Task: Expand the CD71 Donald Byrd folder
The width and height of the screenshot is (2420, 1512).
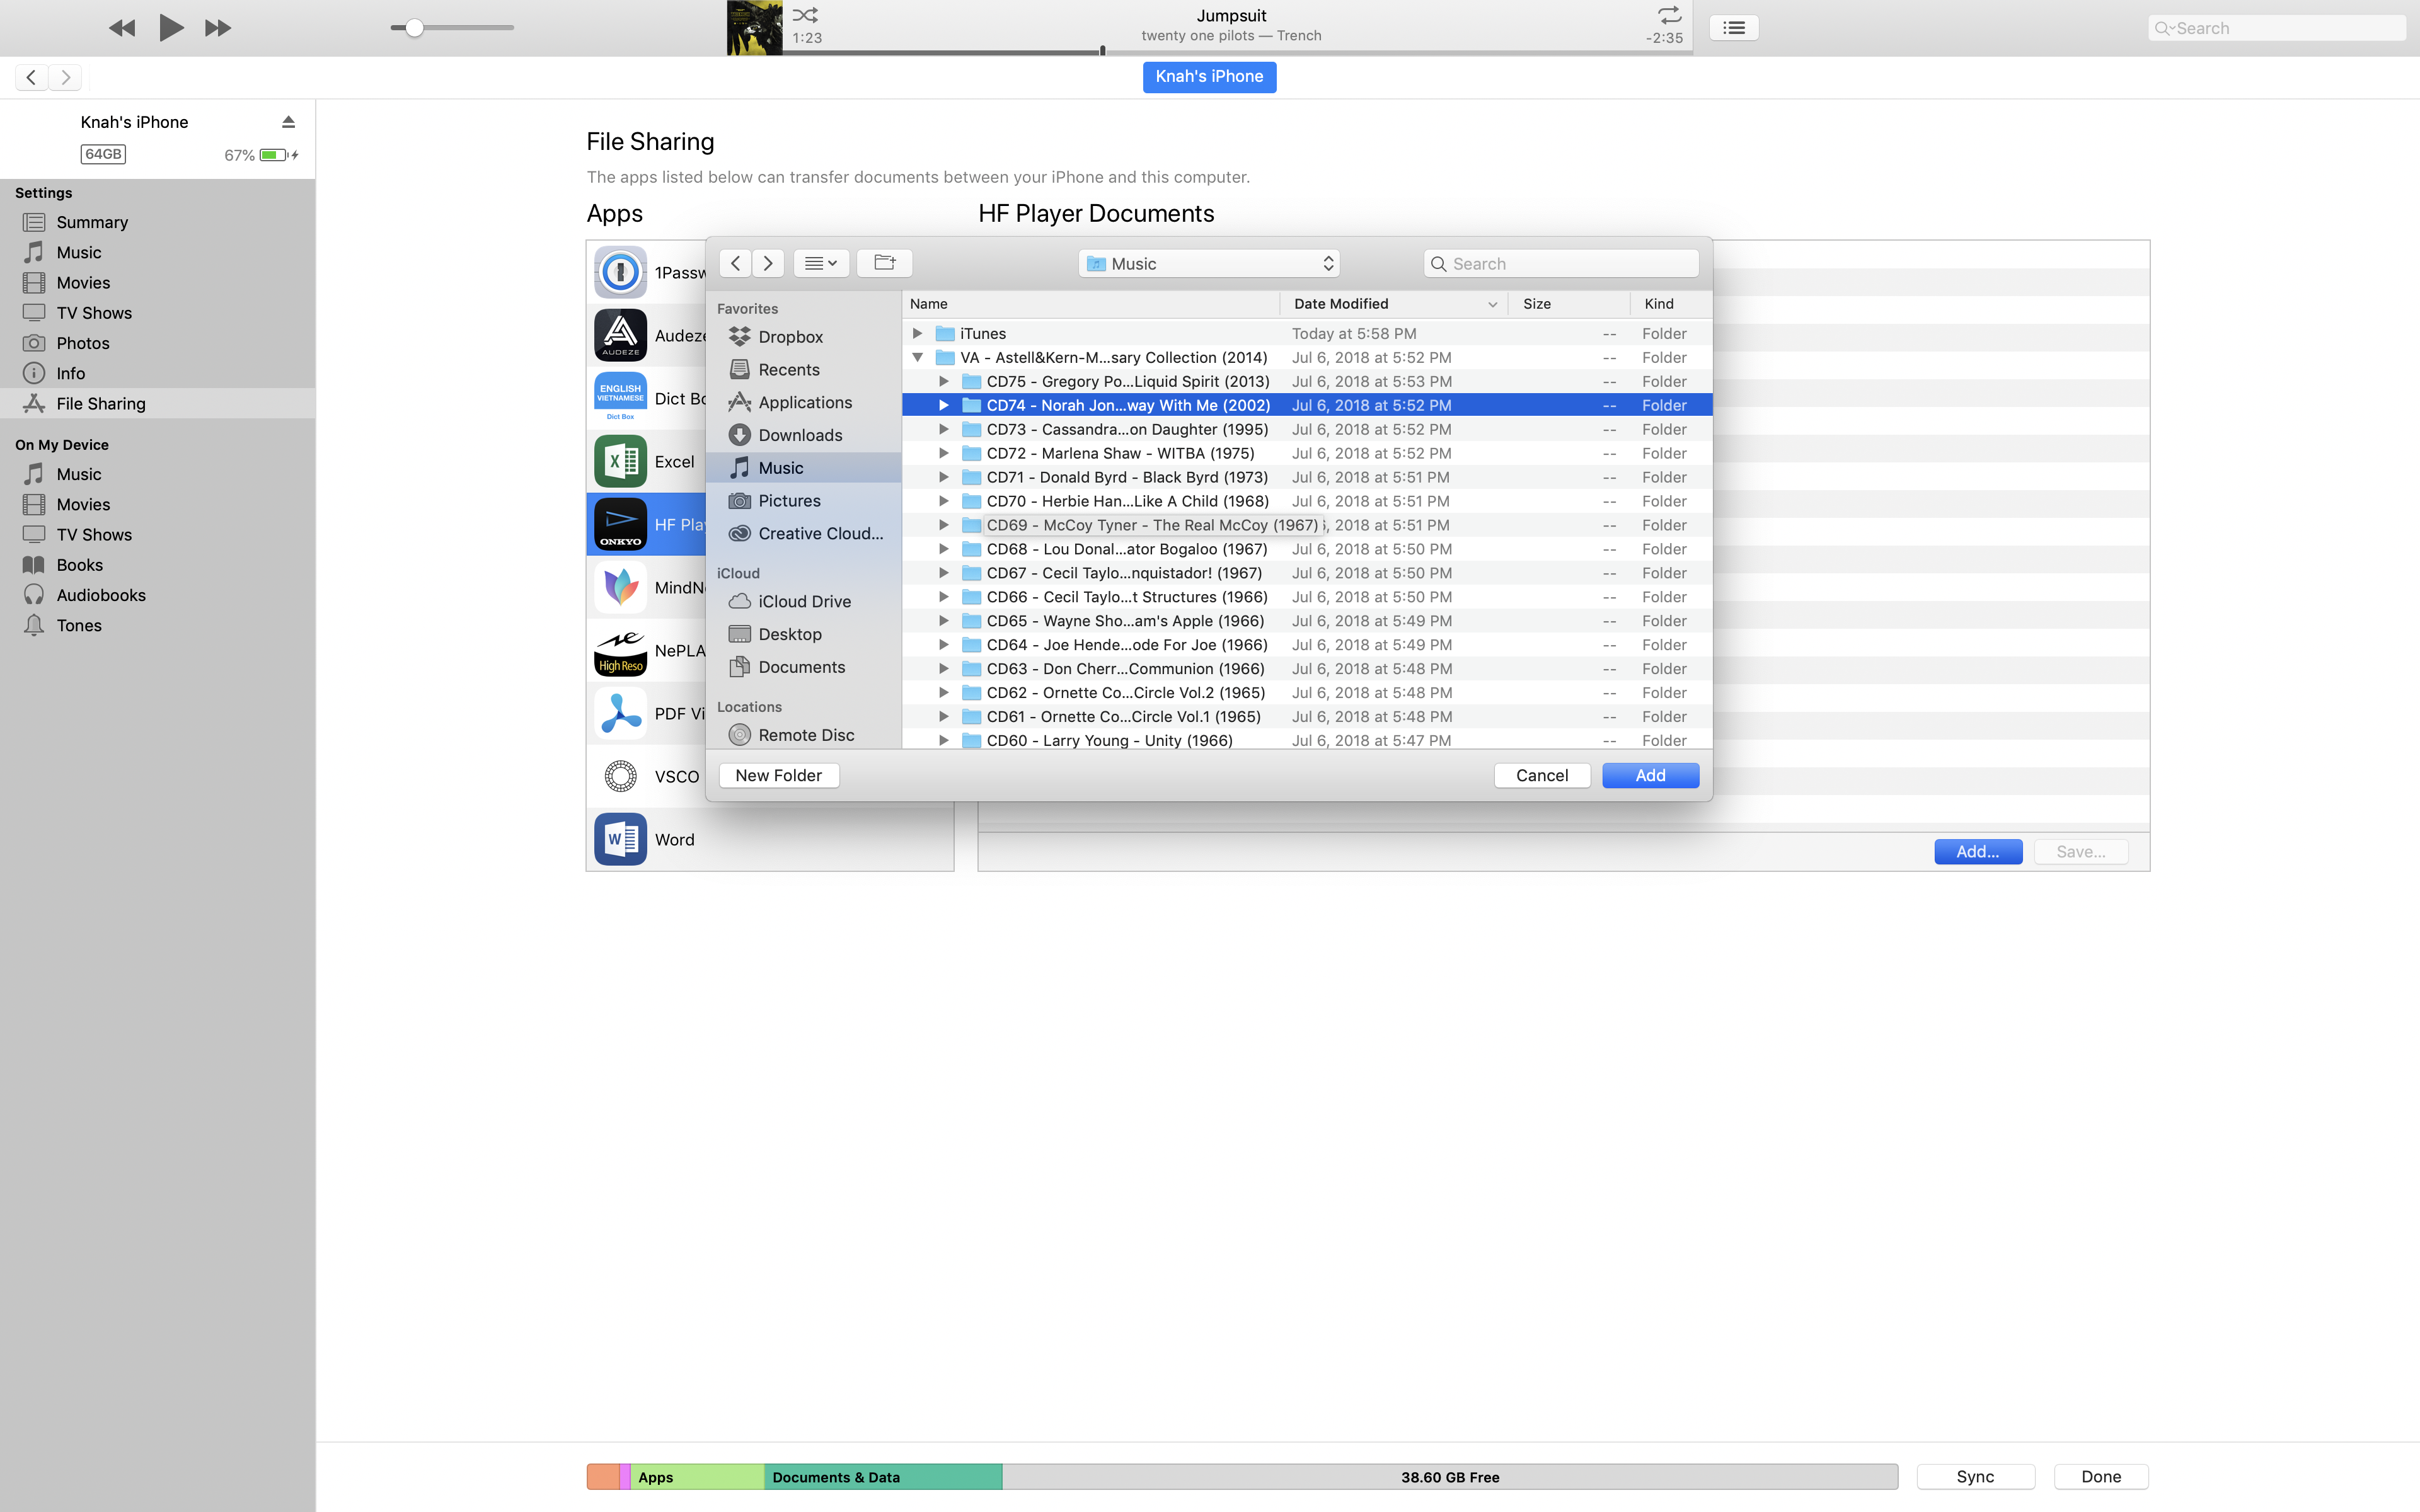Action: click(x=943, y=477)
